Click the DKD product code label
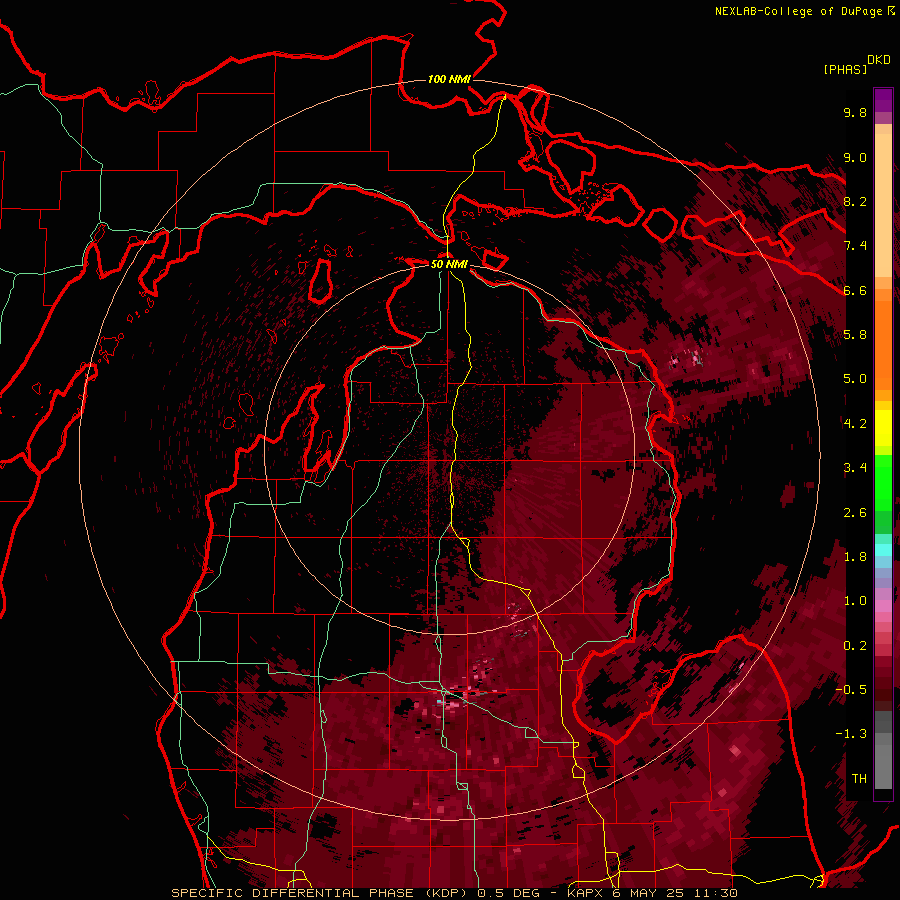900x900 pixels. pos(879,60)
